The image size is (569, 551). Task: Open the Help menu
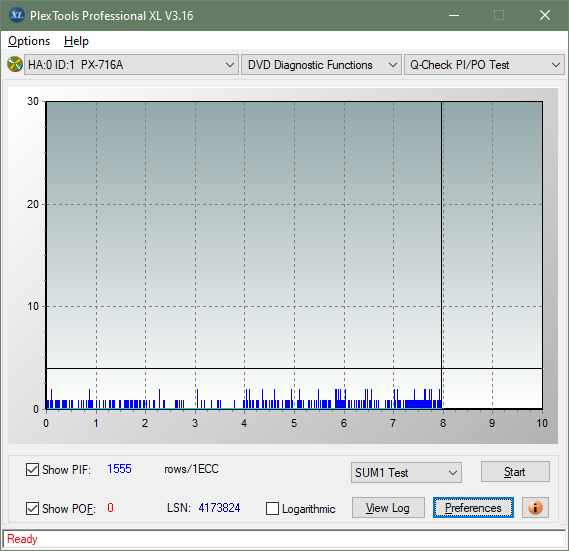tap(76, 41)
